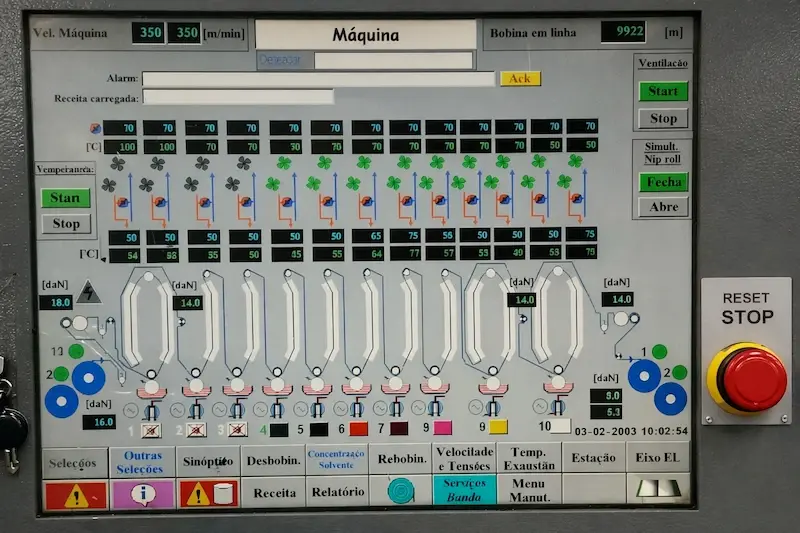Open the Estação page
This screenshot has width=800, height=533.
[x=593, y=458]
